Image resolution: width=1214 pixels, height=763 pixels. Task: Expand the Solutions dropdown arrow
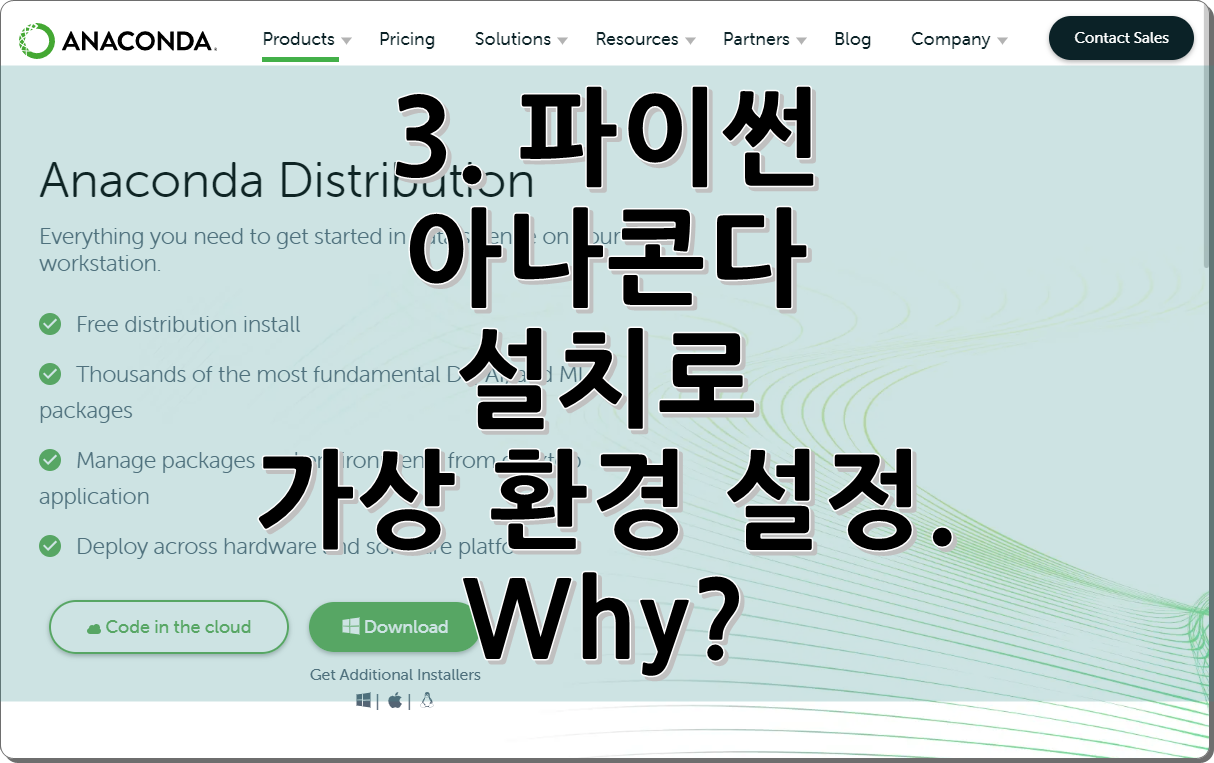pyautogui.click(x=562, y=41)
